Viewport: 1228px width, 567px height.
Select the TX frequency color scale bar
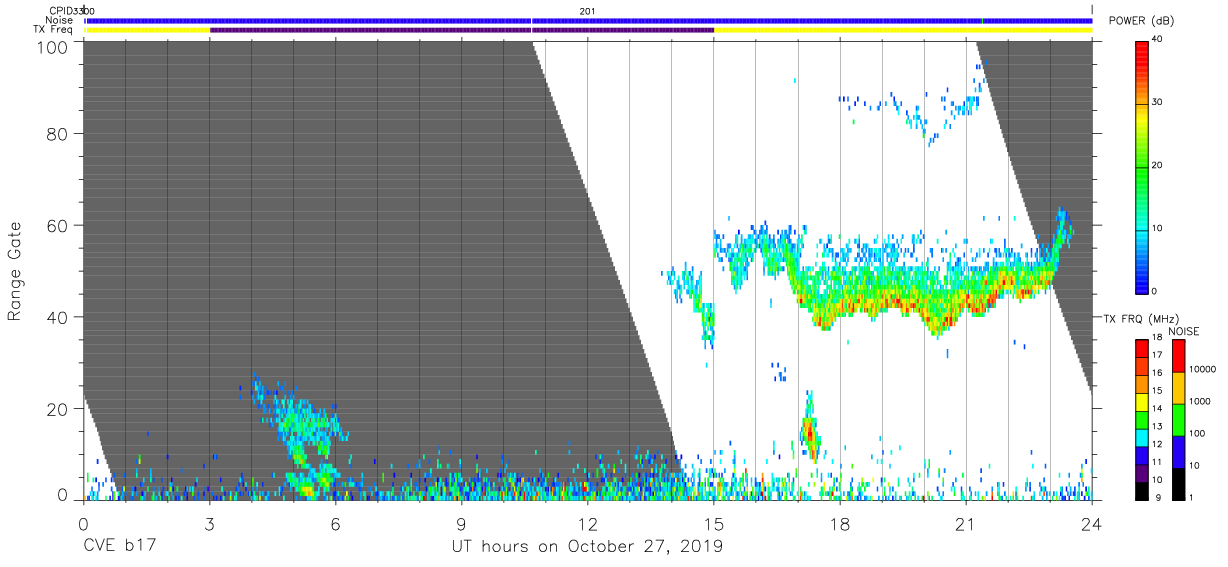coord(1141,418)
